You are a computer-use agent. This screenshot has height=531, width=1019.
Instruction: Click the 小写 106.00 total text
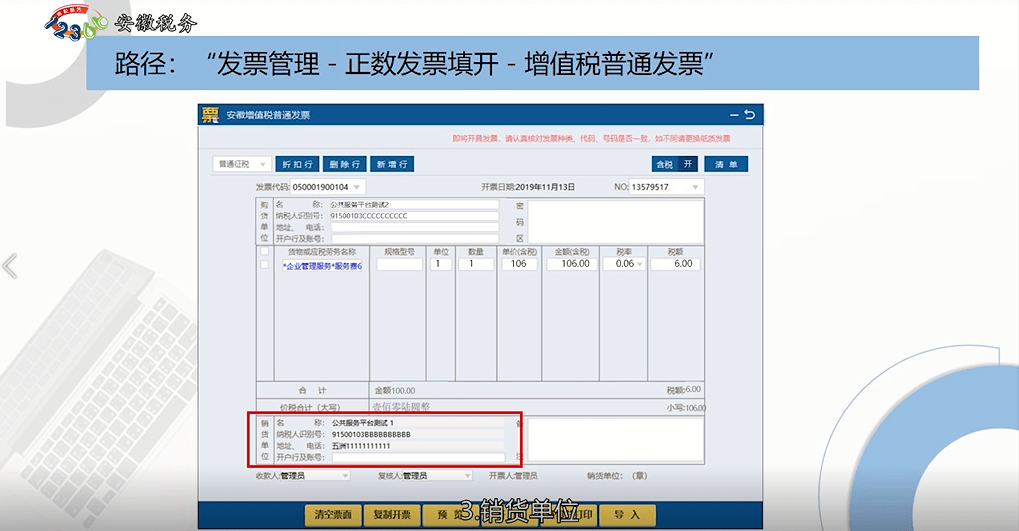point(686,408)
